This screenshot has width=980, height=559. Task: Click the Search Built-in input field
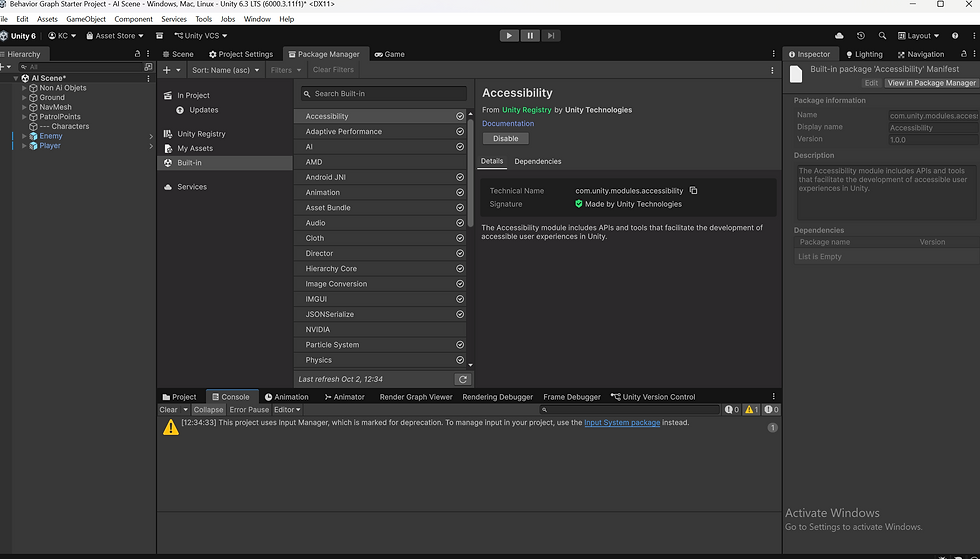click(384, 94)
